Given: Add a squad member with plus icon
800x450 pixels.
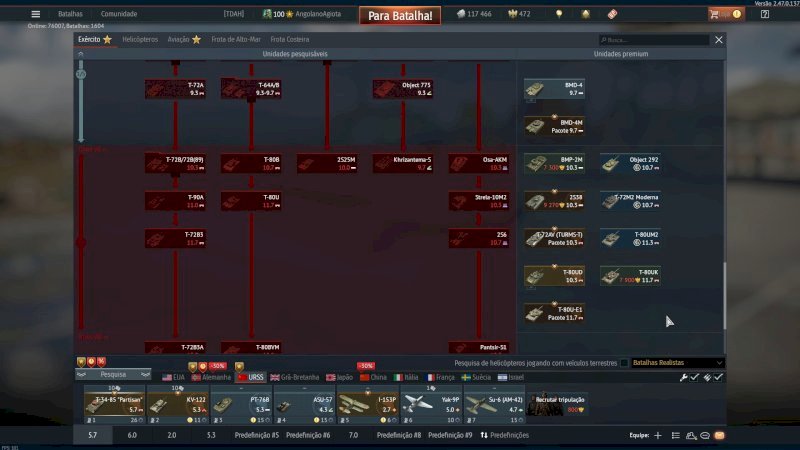Looking at the screenshot, I should click(657, 435).
